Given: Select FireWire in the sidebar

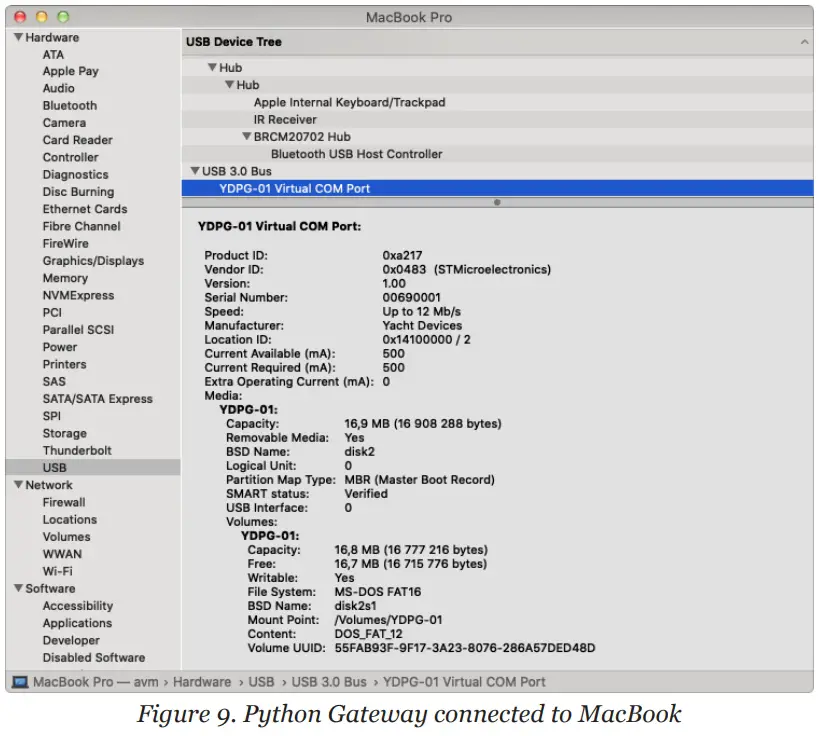Looking at the screenshot, I should [x=65, y=243].
